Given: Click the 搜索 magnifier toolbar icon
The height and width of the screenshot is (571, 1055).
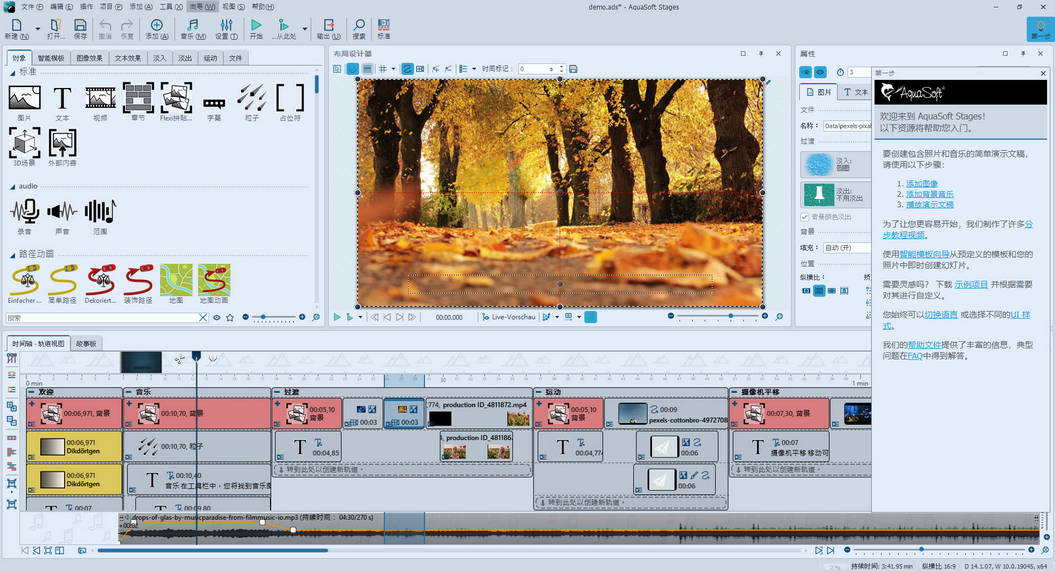Looking at the screenshot, I should 358,25.
